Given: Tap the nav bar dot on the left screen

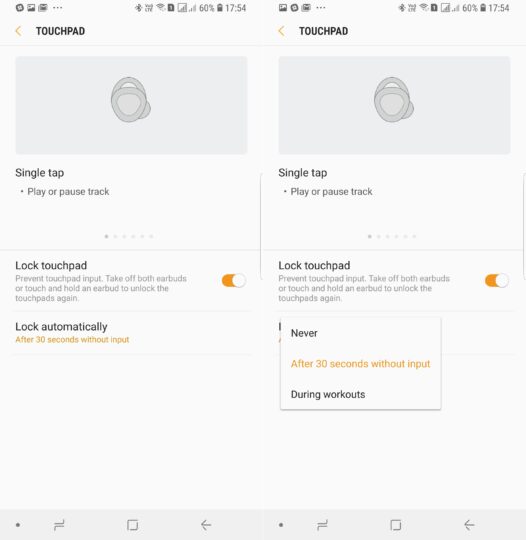Looking at the screenshot, I should [18, 525].
